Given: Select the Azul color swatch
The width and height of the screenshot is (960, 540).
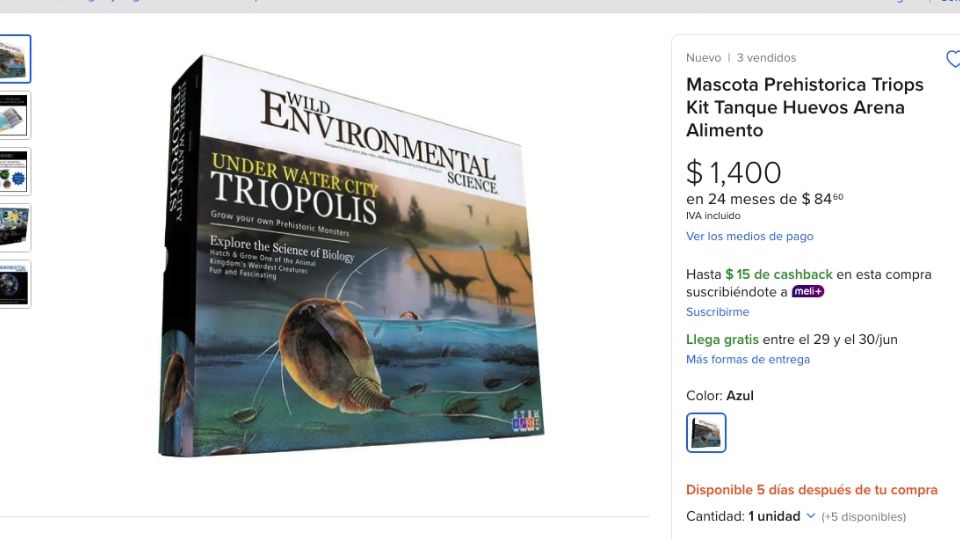Looking at the screenshot, I should pyautogui.click(x=706, y=433).
